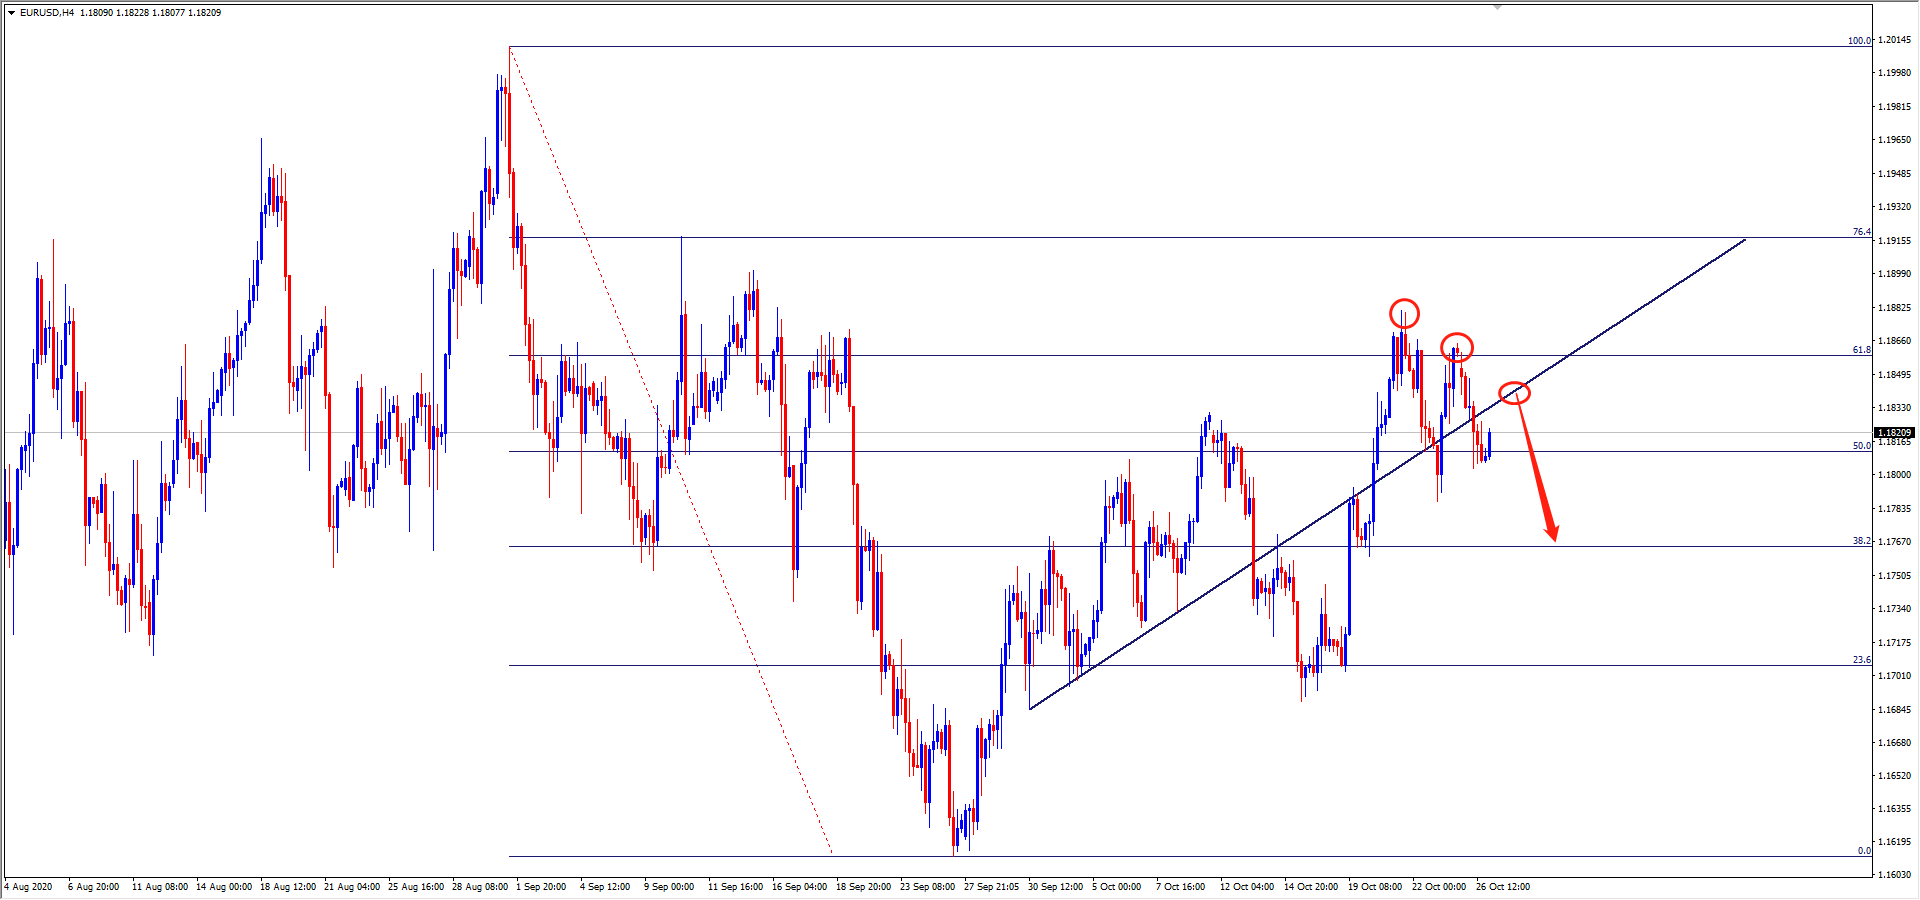Click time axis label 23 Sep 08:00
The height and width of the screenshot is (900, 1920).
click(928, 887)
